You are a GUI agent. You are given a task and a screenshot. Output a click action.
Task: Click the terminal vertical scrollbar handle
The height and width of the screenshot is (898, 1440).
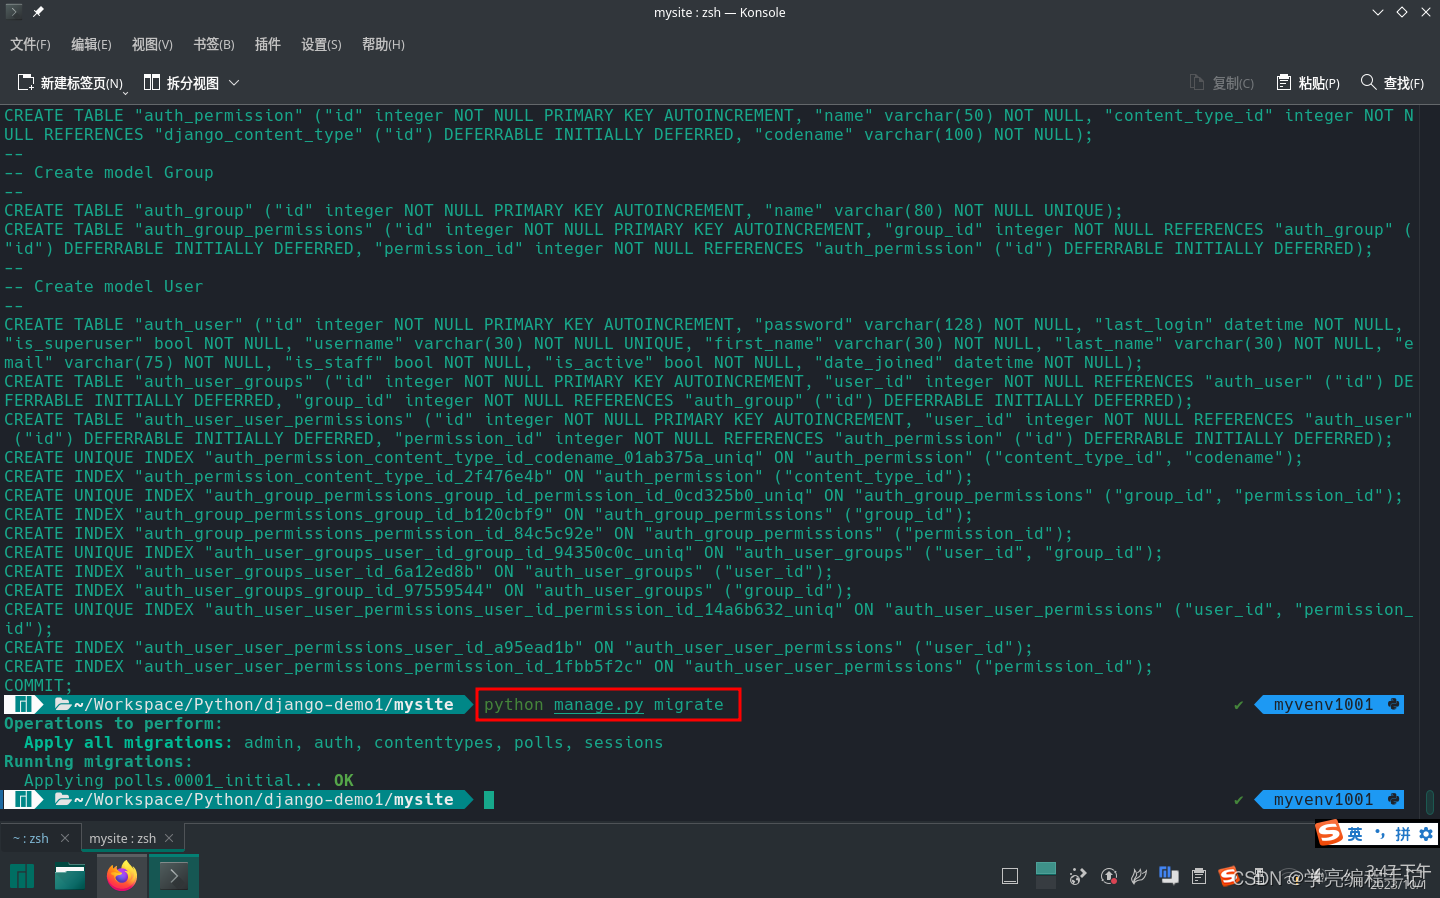pyautogui.click(x=1430, y=801)
